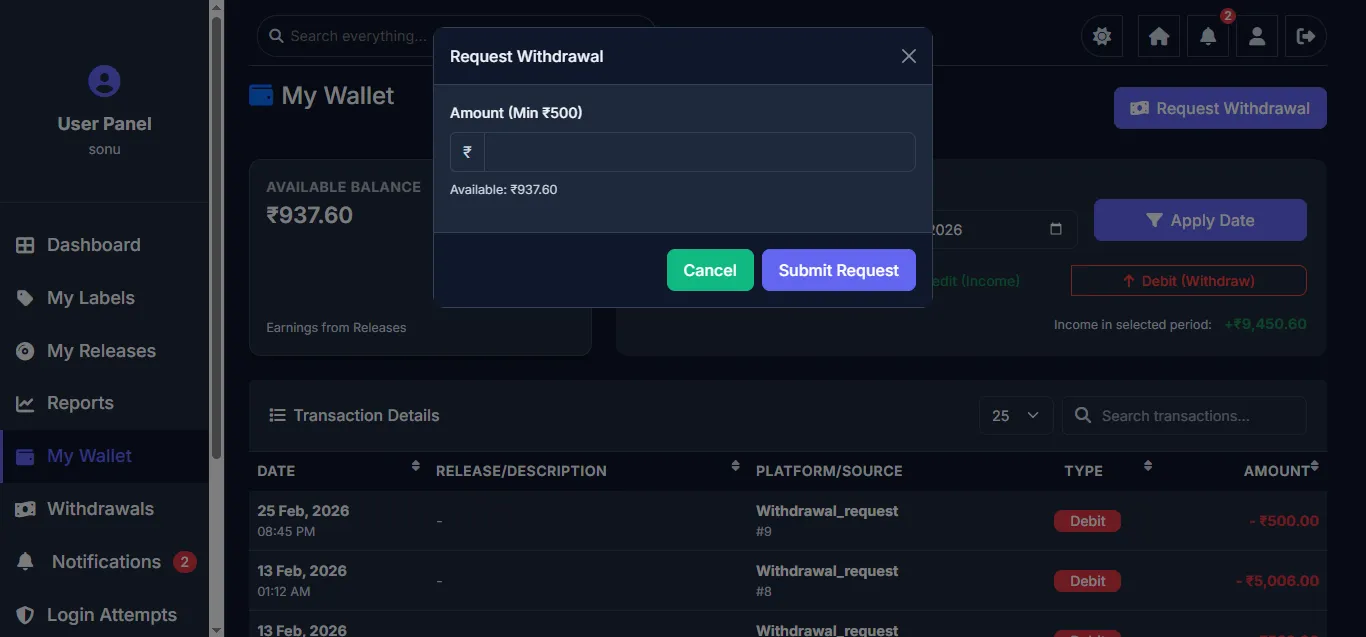Sort by RELEASE/DESCRIPTION column
The height and width of the screenshot is (637, 1366).
[588, 470]
